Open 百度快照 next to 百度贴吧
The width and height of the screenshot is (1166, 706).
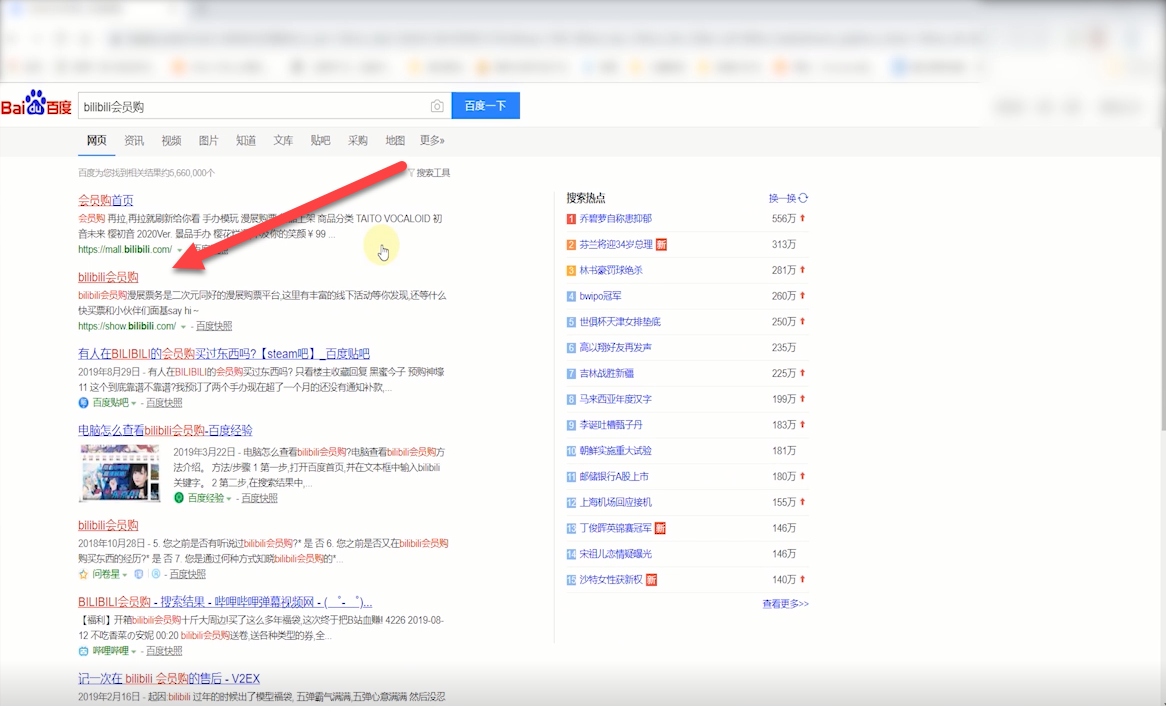click(164, 402)
